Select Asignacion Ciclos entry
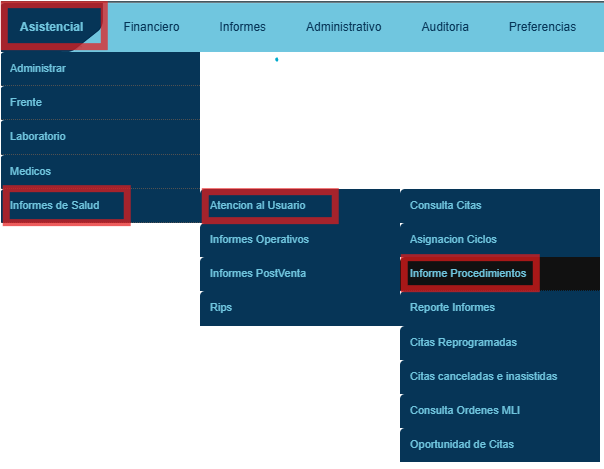This screenshot has height=469, width=604. pyautogui.click(x=453, y=239)
